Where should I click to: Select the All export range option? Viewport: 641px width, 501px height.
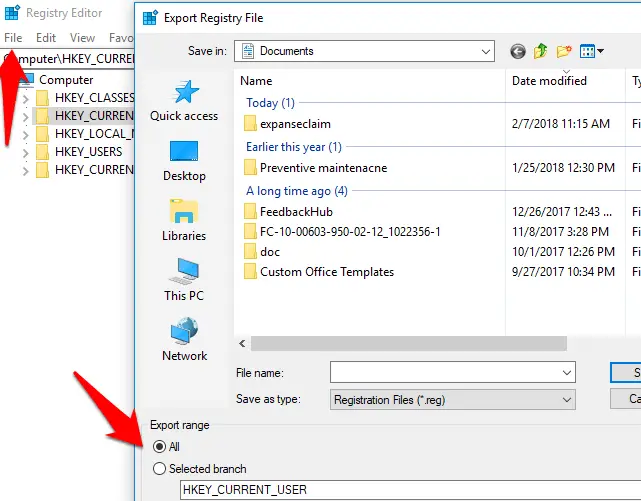pos(160,447)
